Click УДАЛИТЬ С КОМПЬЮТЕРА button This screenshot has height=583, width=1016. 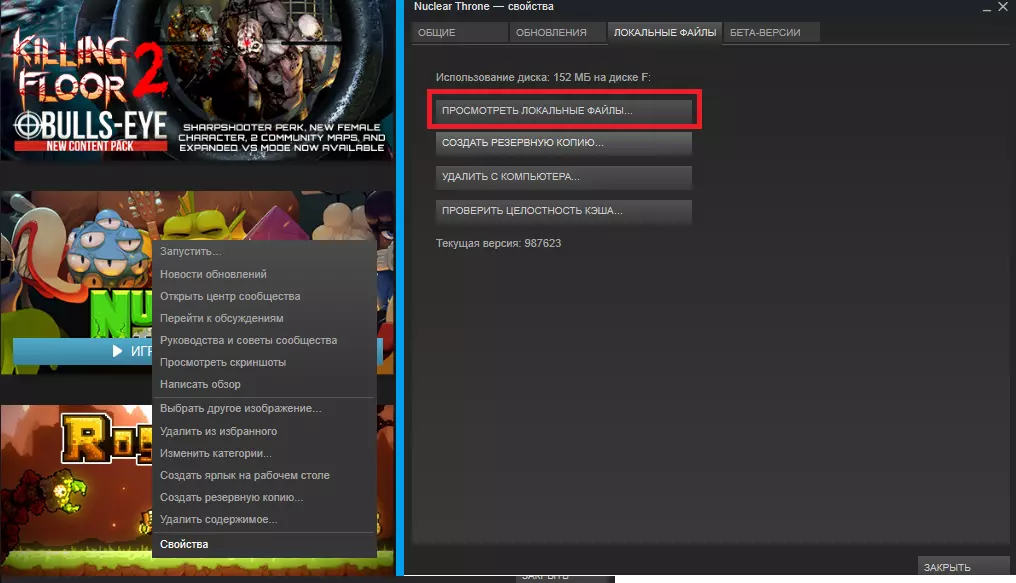564,176
